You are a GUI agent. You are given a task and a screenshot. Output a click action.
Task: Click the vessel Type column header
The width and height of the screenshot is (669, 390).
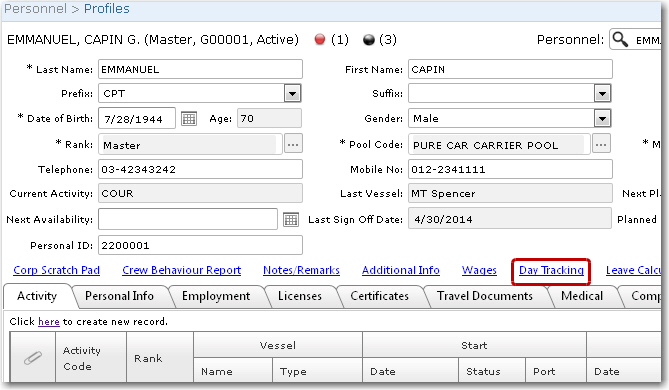click(317, 371)
